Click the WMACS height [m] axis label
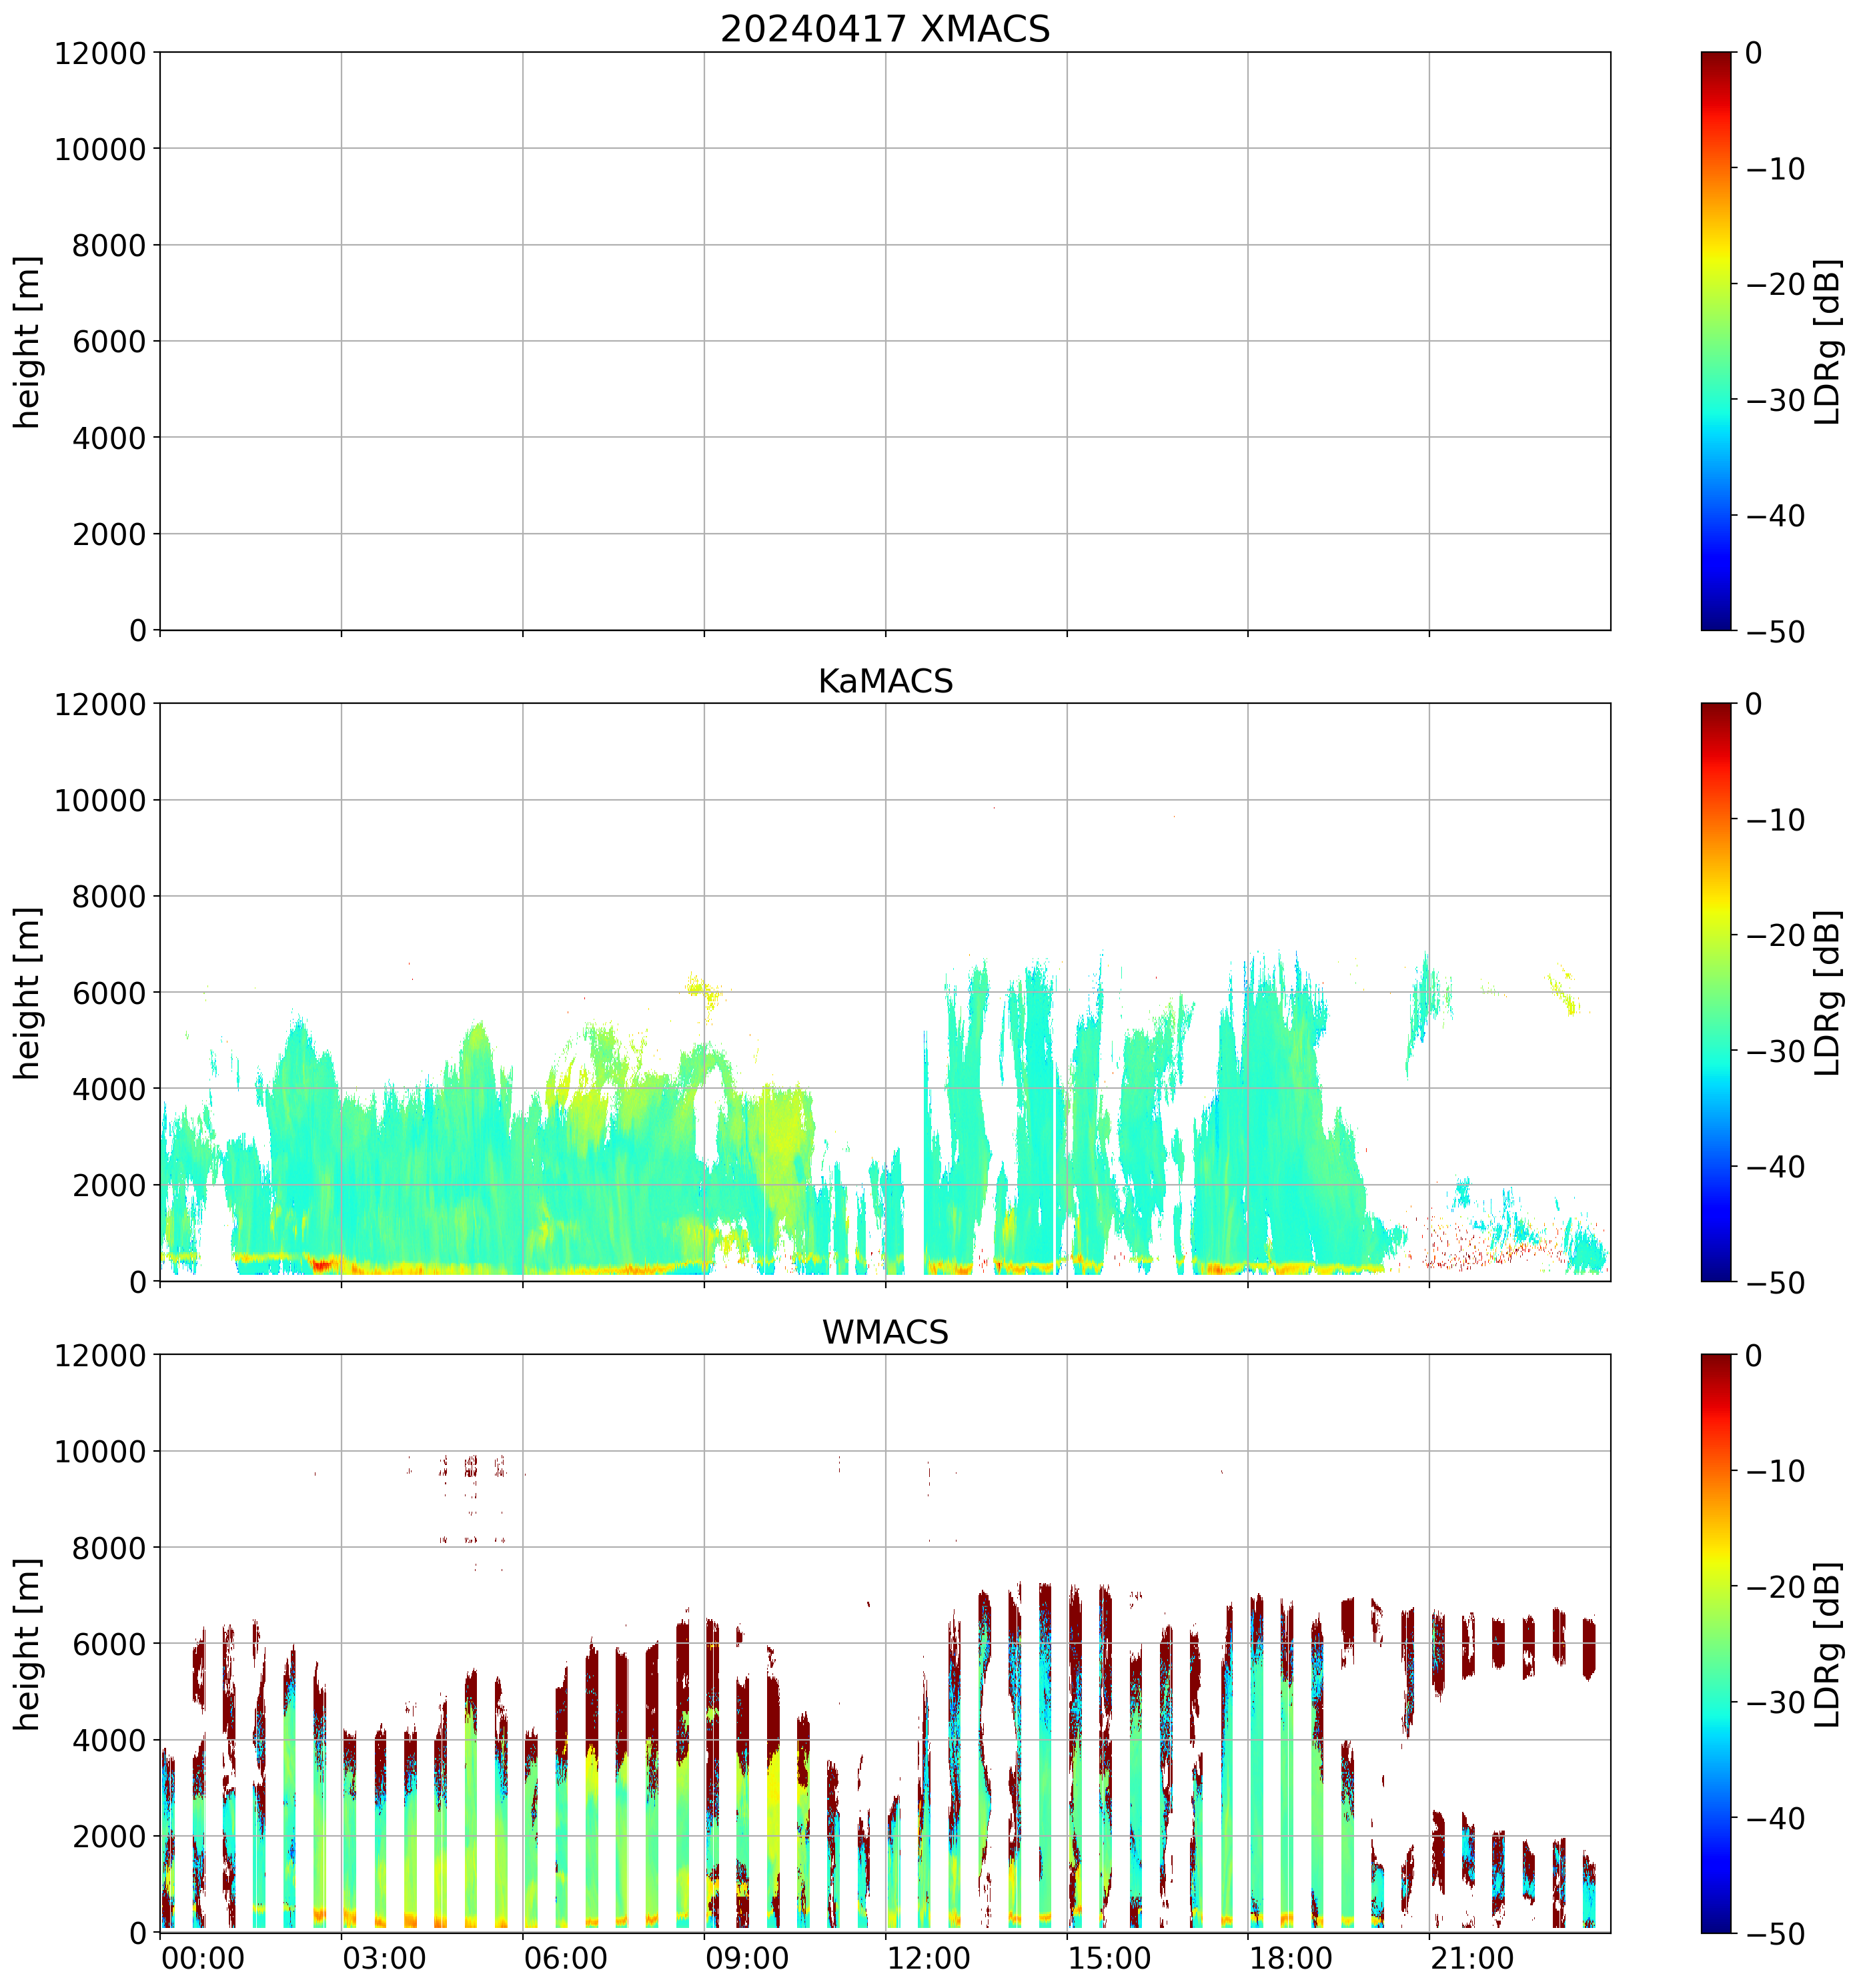The height and width of the screenshot is (1988, 1859). pyautogui.click(x=28, y=1643)
